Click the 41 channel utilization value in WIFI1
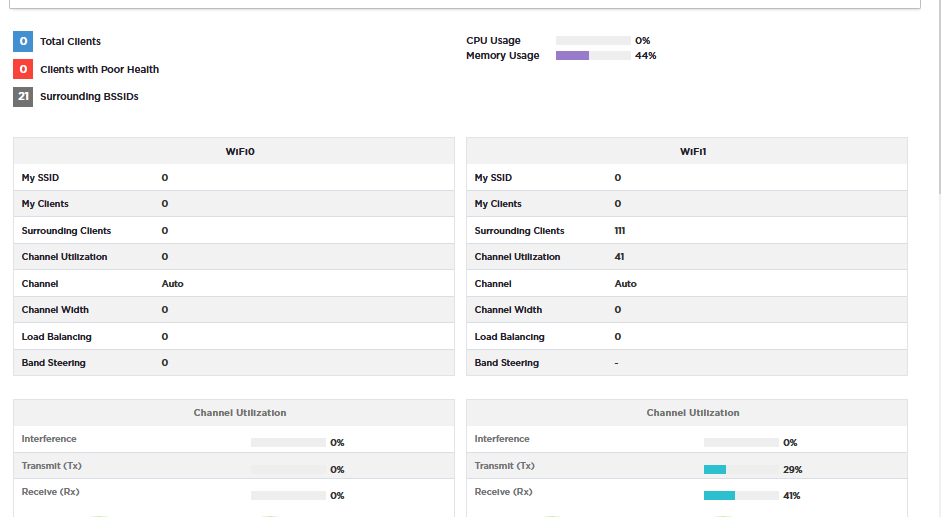This screenshot has width=941, height=517. click(x=619, y=257)
